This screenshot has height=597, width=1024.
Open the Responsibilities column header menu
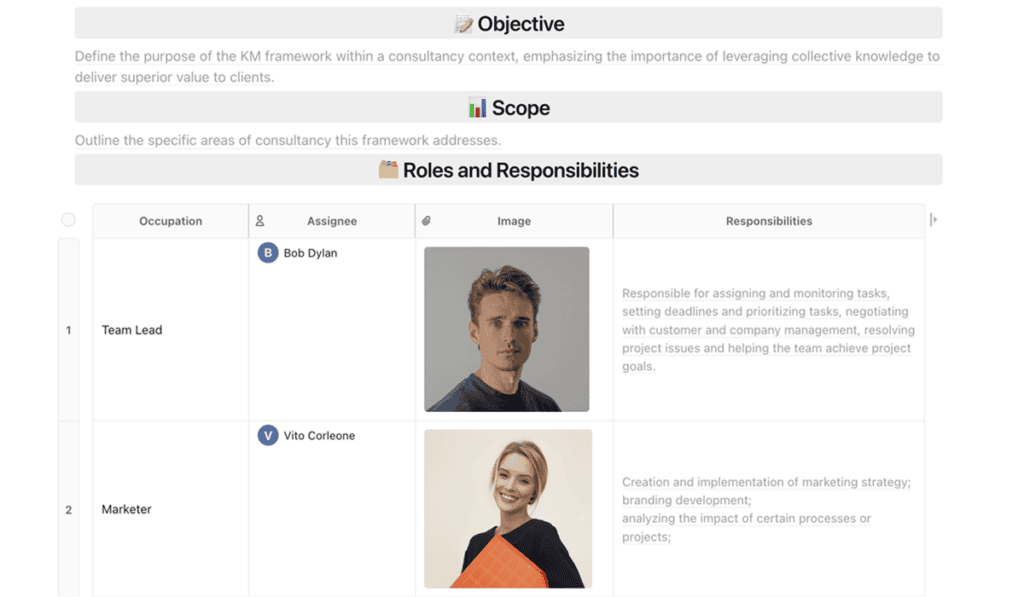(x=768, y=221)
